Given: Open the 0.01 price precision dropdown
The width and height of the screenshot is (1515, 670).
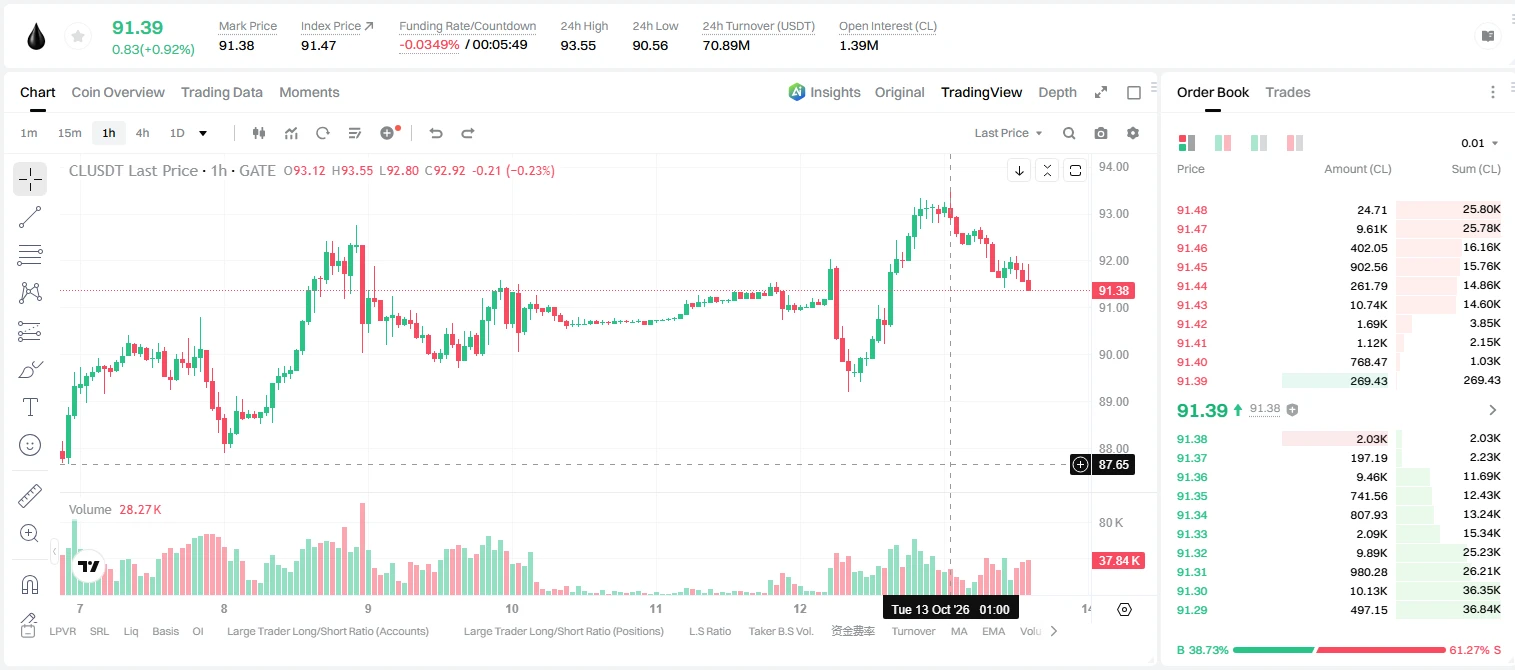Looking at the screenshot, I should (1480, 143).
